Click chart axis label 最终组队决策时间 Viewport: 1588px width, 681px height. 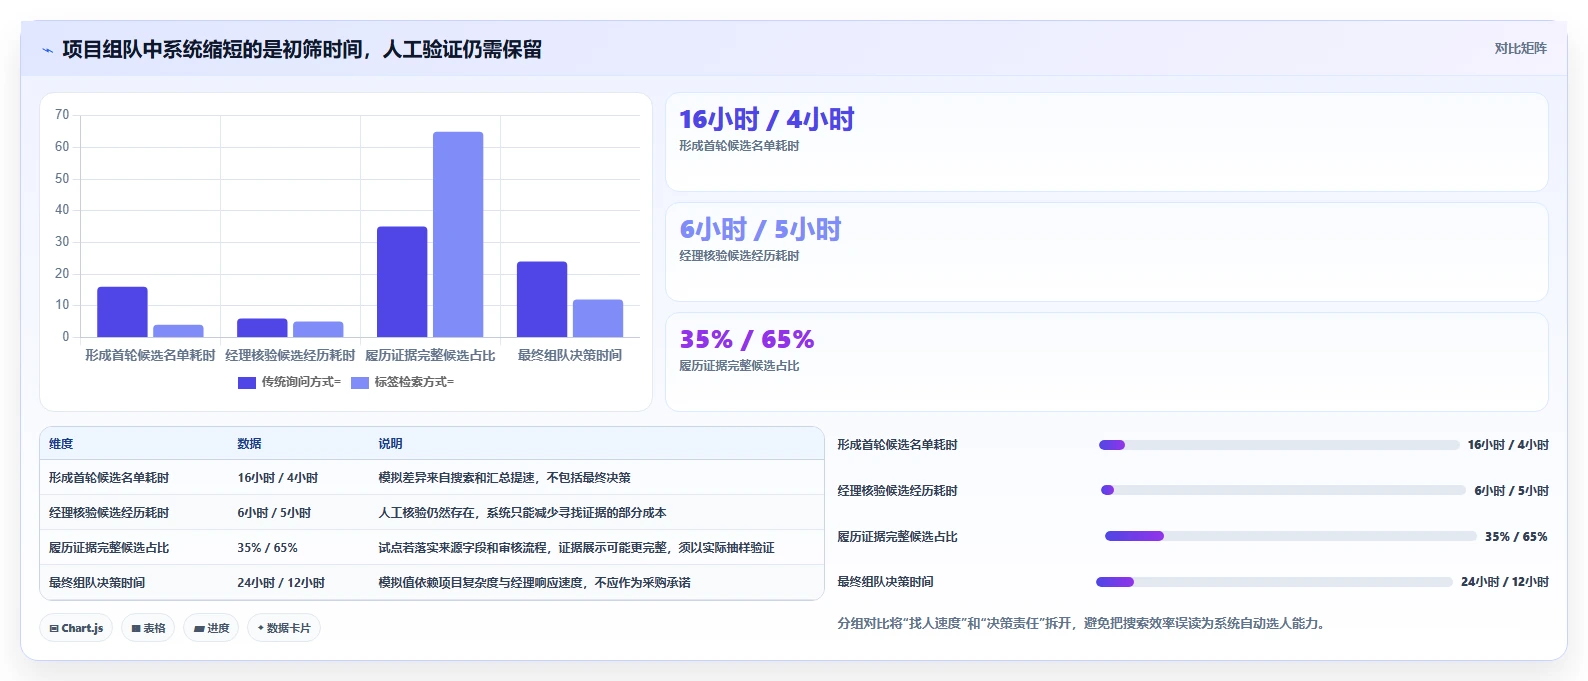[x=570, y=355]
